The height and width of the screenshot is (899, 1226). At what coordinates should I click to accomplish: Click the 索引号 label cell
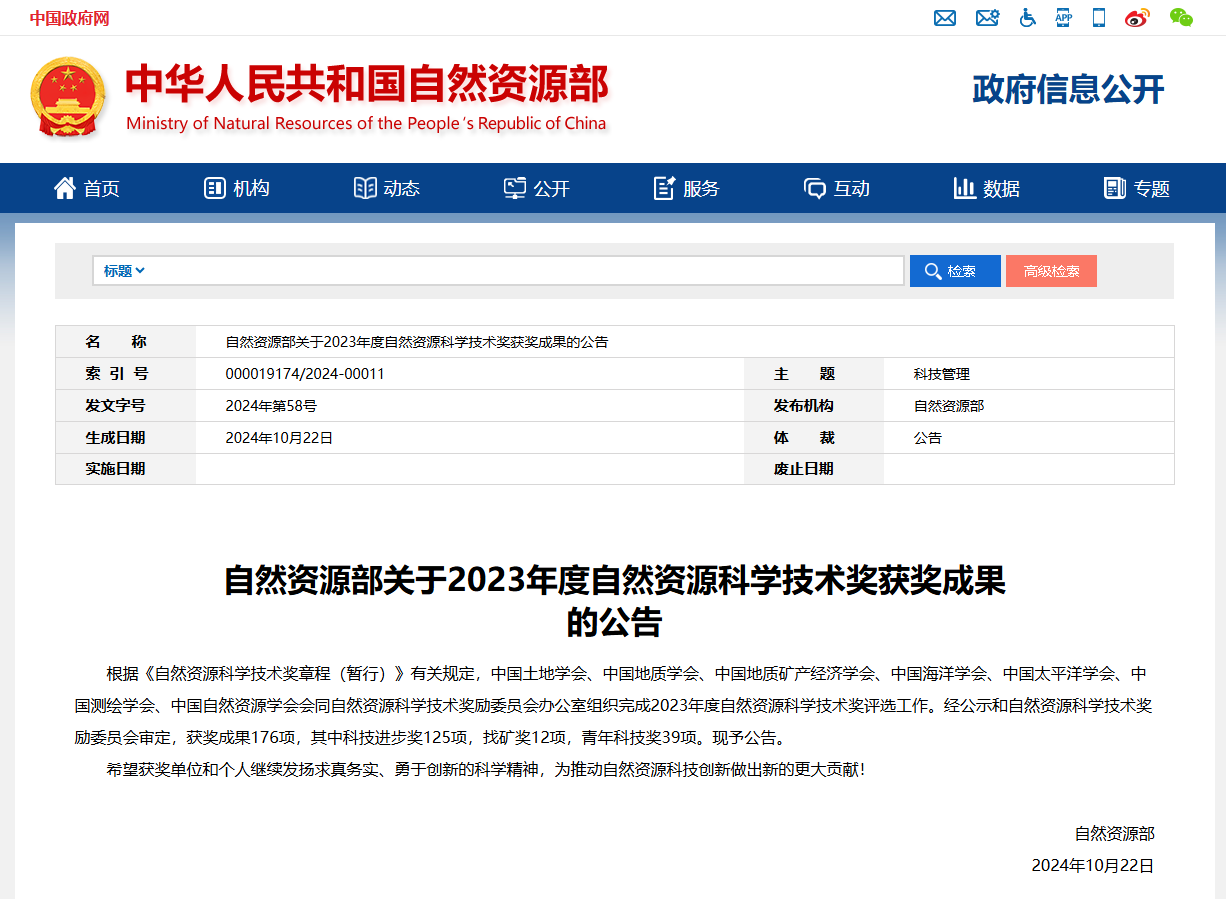pos(126,374)
